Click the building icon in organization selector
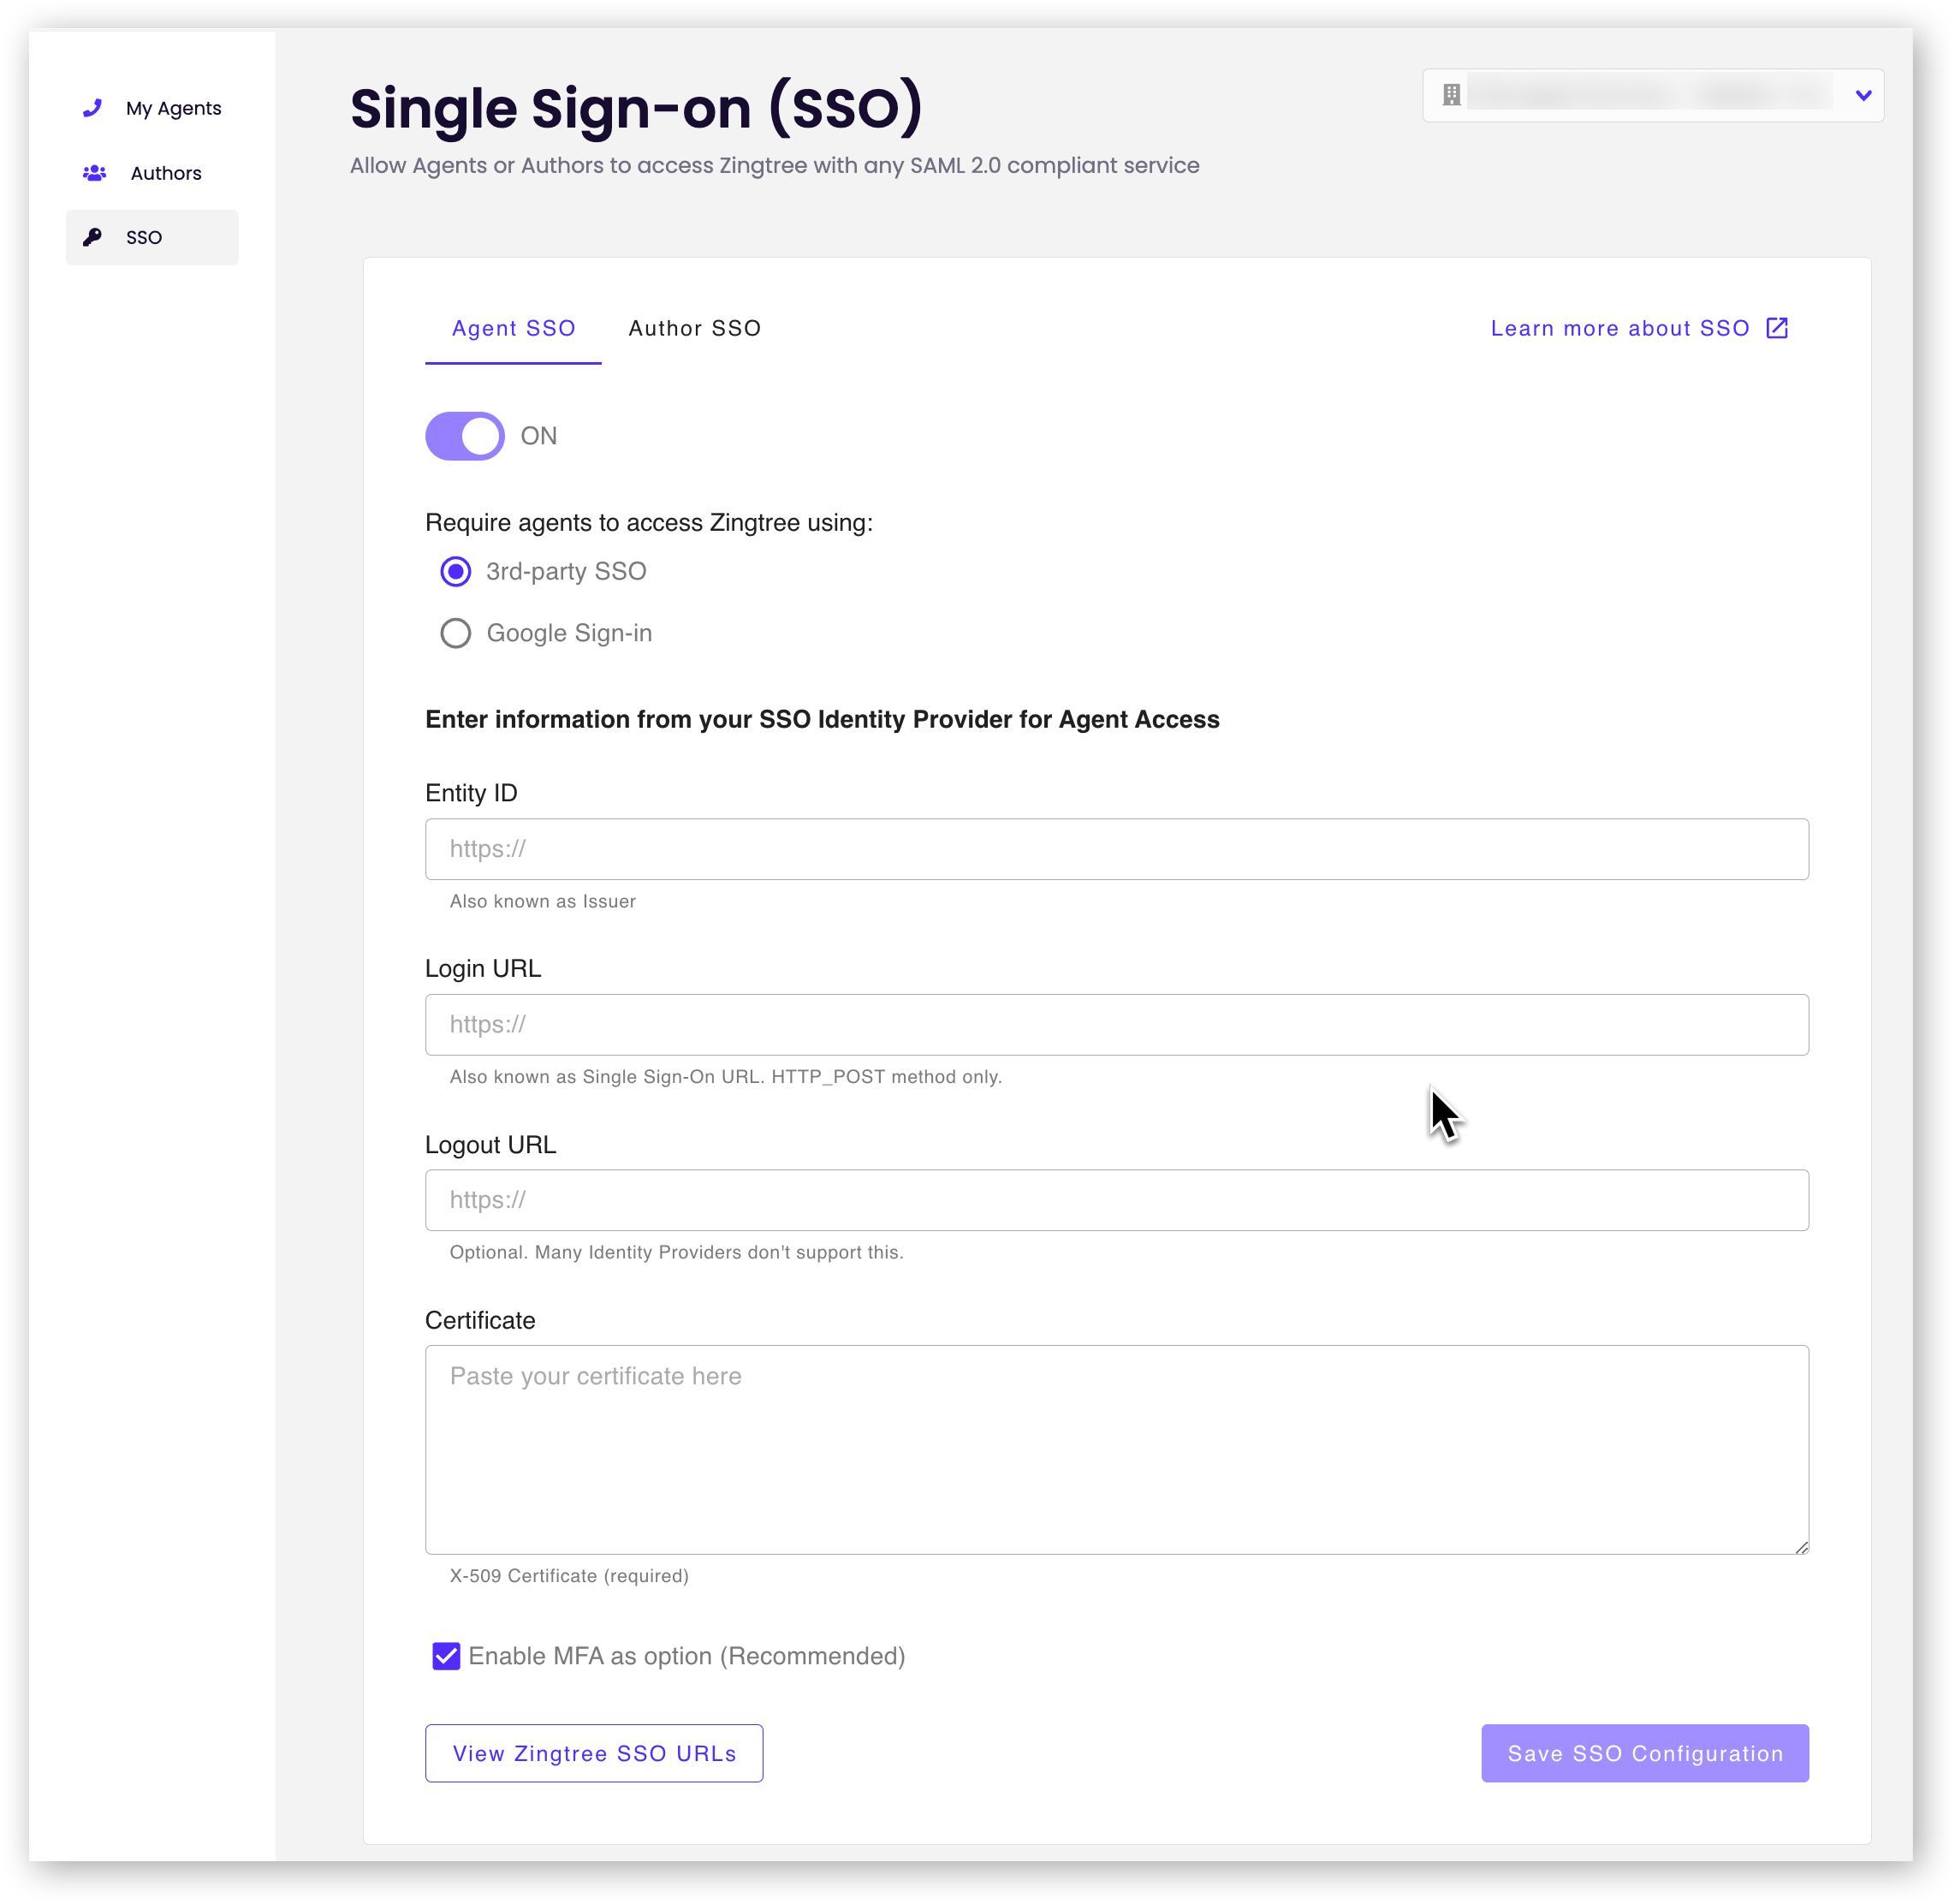This screenshot has height=1904, width=1955. 1451,95
